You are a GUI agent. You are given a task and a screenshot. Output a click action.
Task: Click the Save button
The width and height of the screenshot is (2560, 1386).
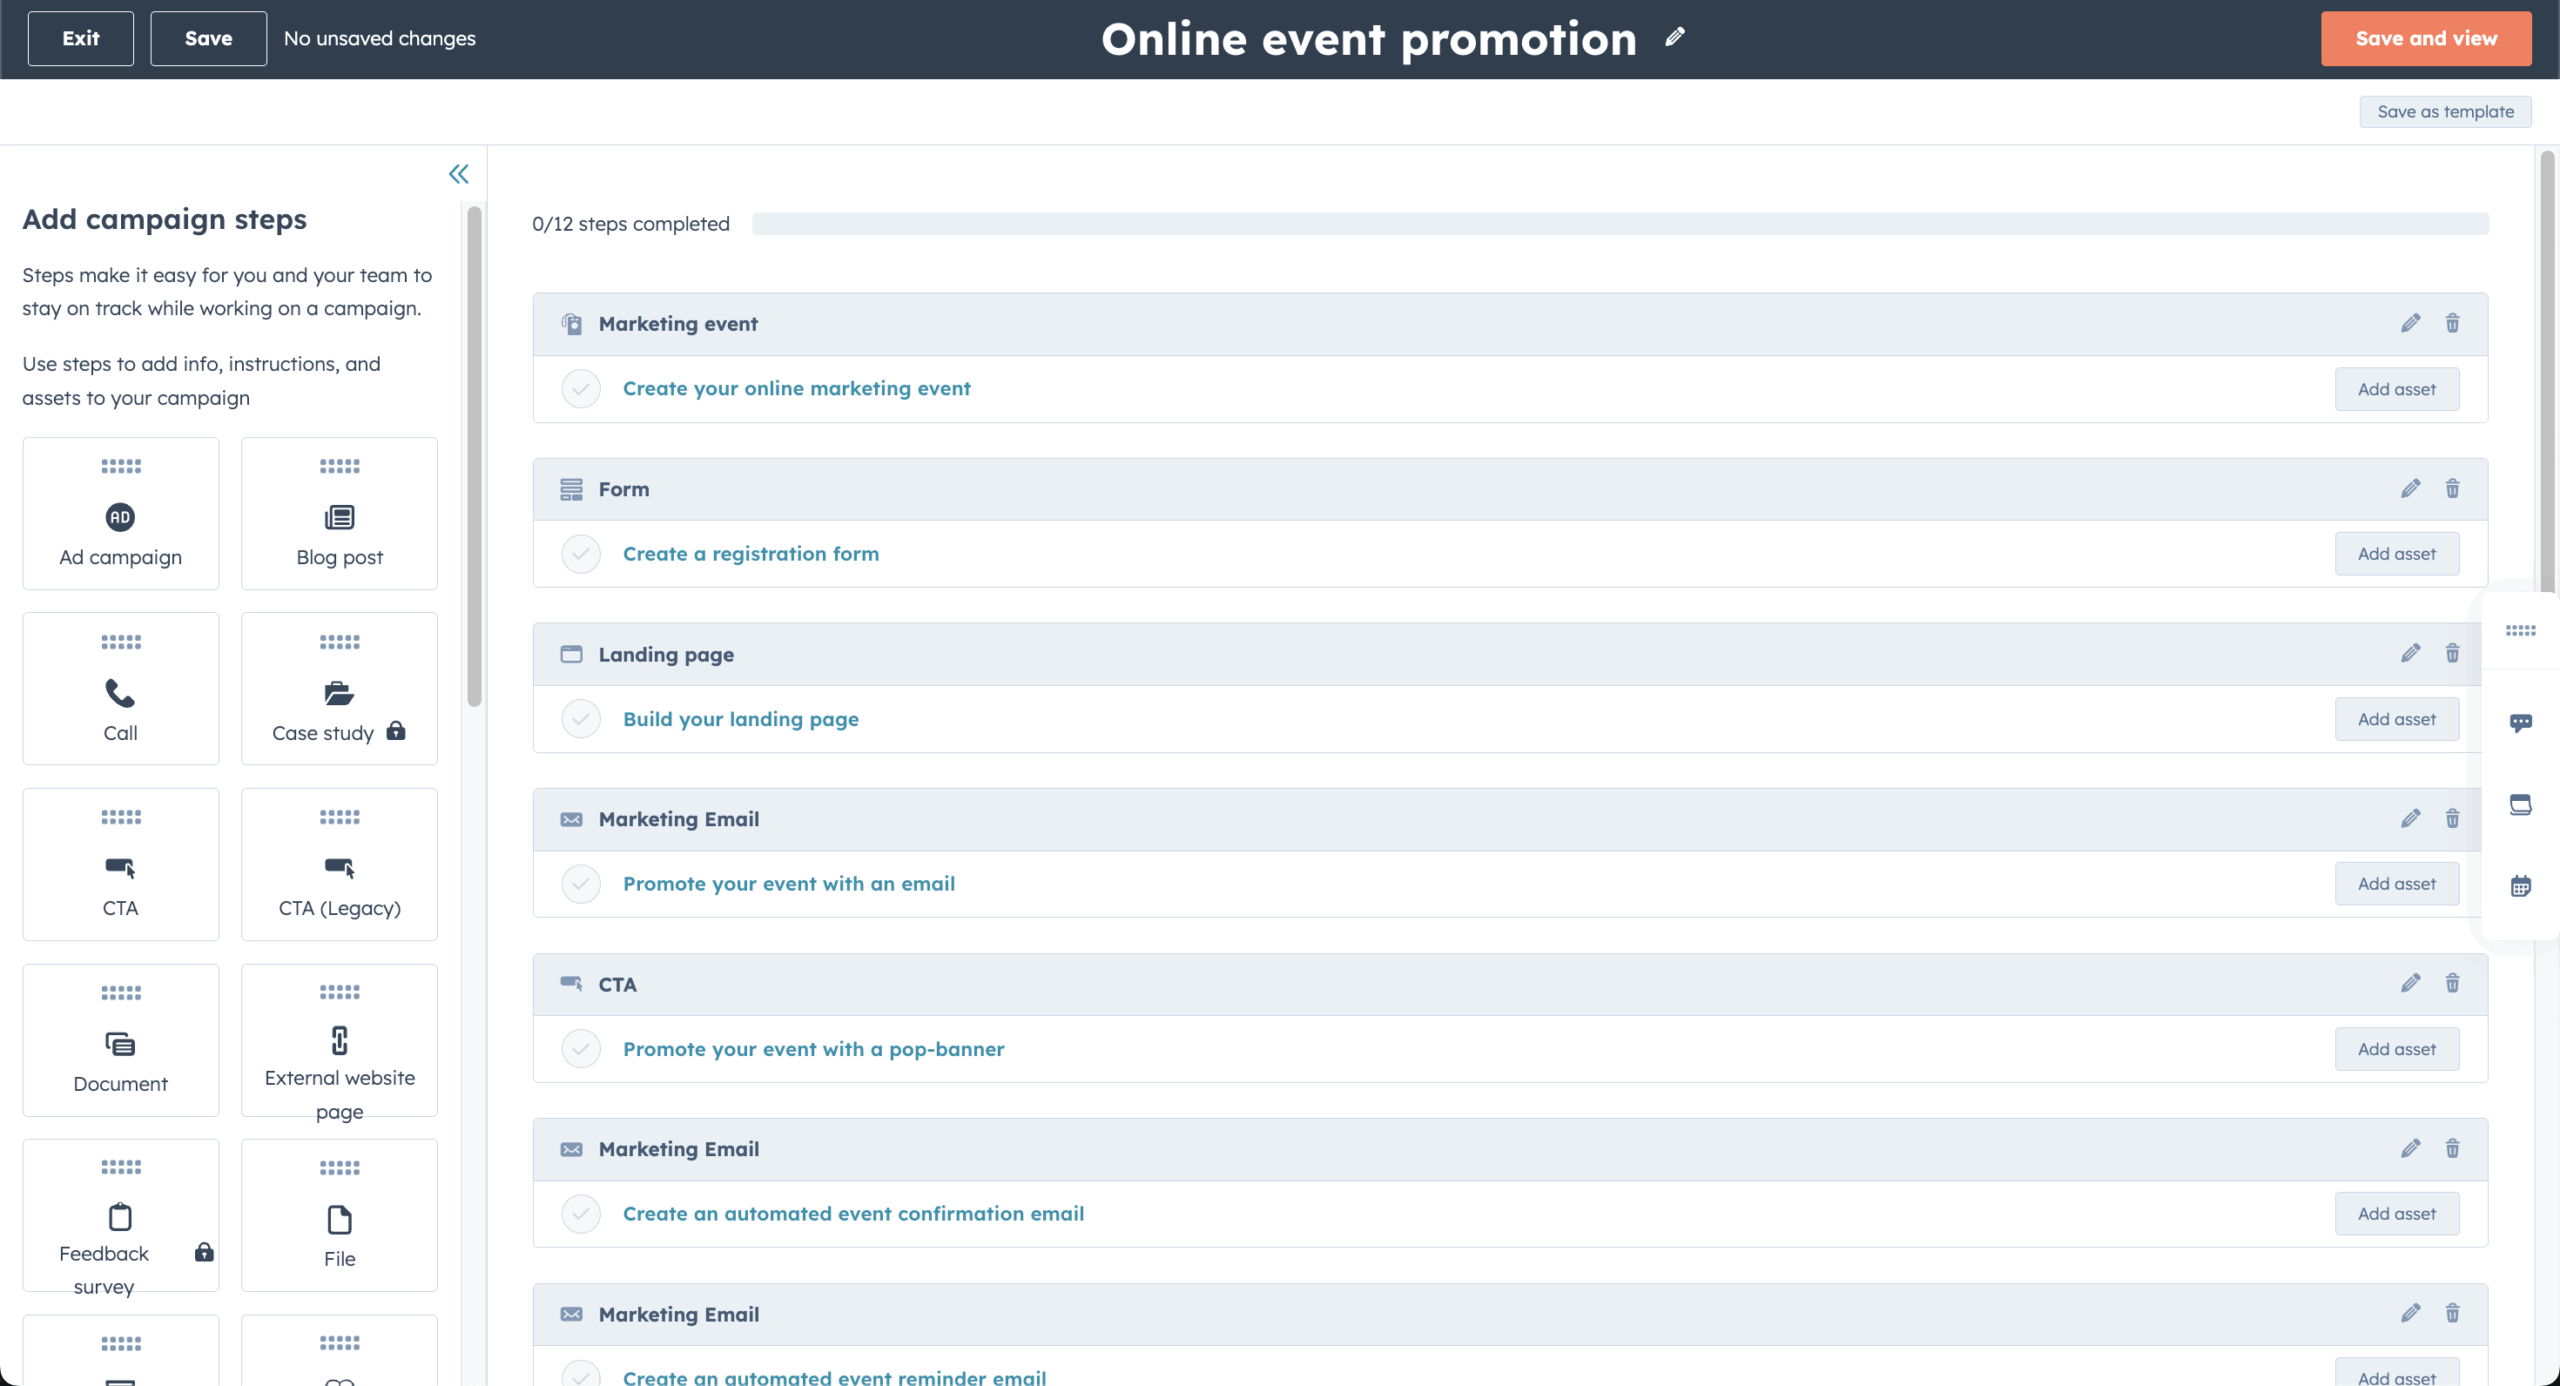click(208, 38)
